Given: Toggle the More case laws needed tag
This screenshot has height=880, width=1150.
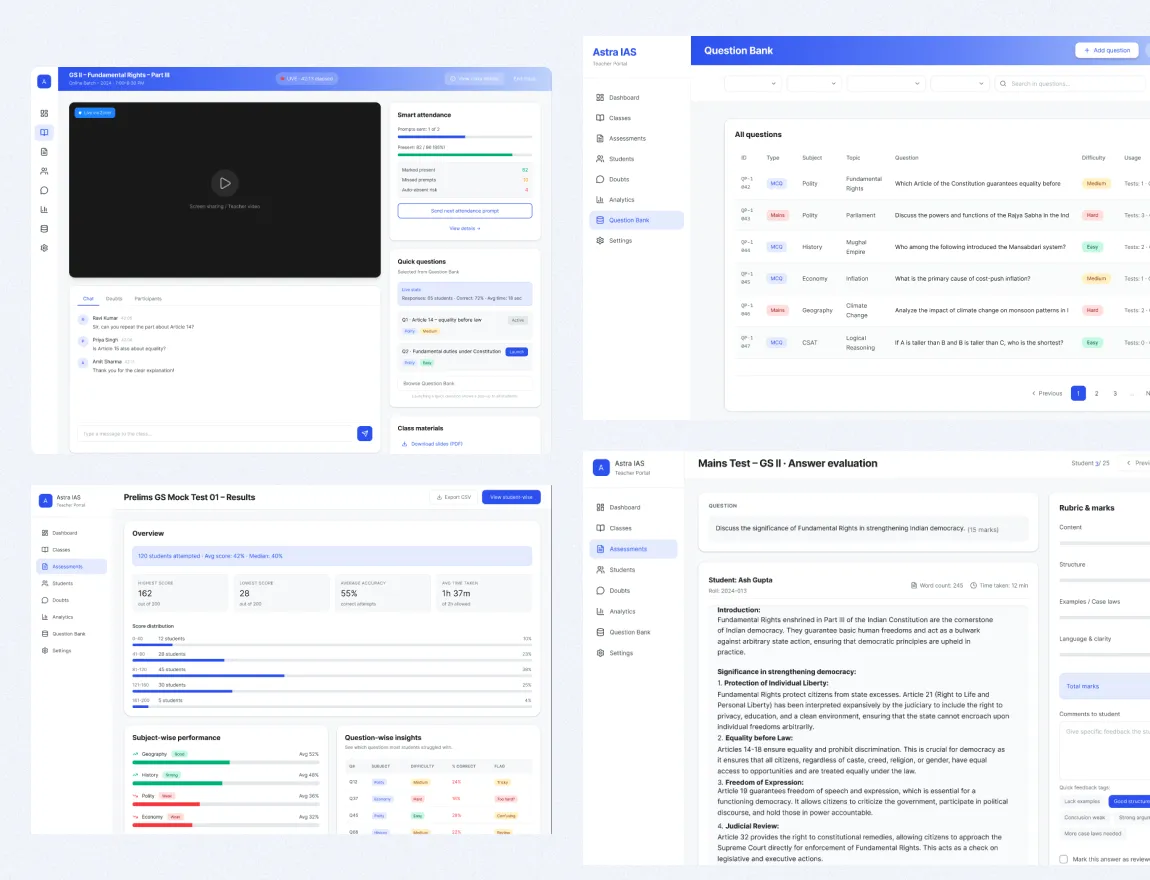Looking at the screenshot, I should click(x=1092, y=834).
